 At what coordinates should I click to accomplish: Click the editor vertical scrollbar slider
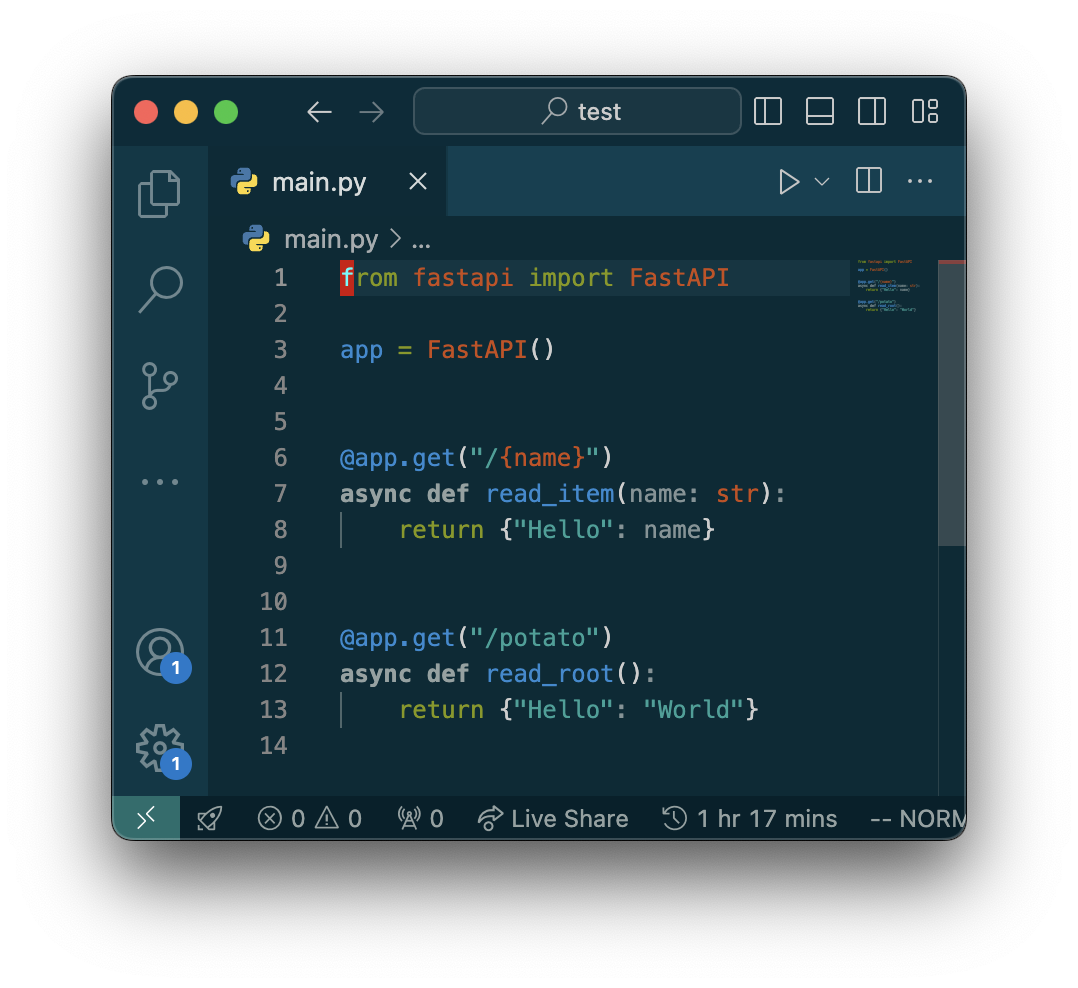[951, 403]
